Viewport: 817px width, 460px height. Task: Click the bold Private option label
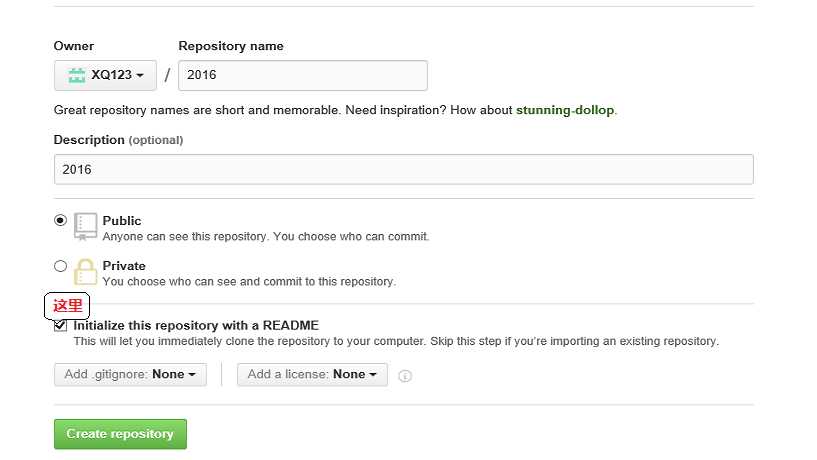tap(124, 266)
